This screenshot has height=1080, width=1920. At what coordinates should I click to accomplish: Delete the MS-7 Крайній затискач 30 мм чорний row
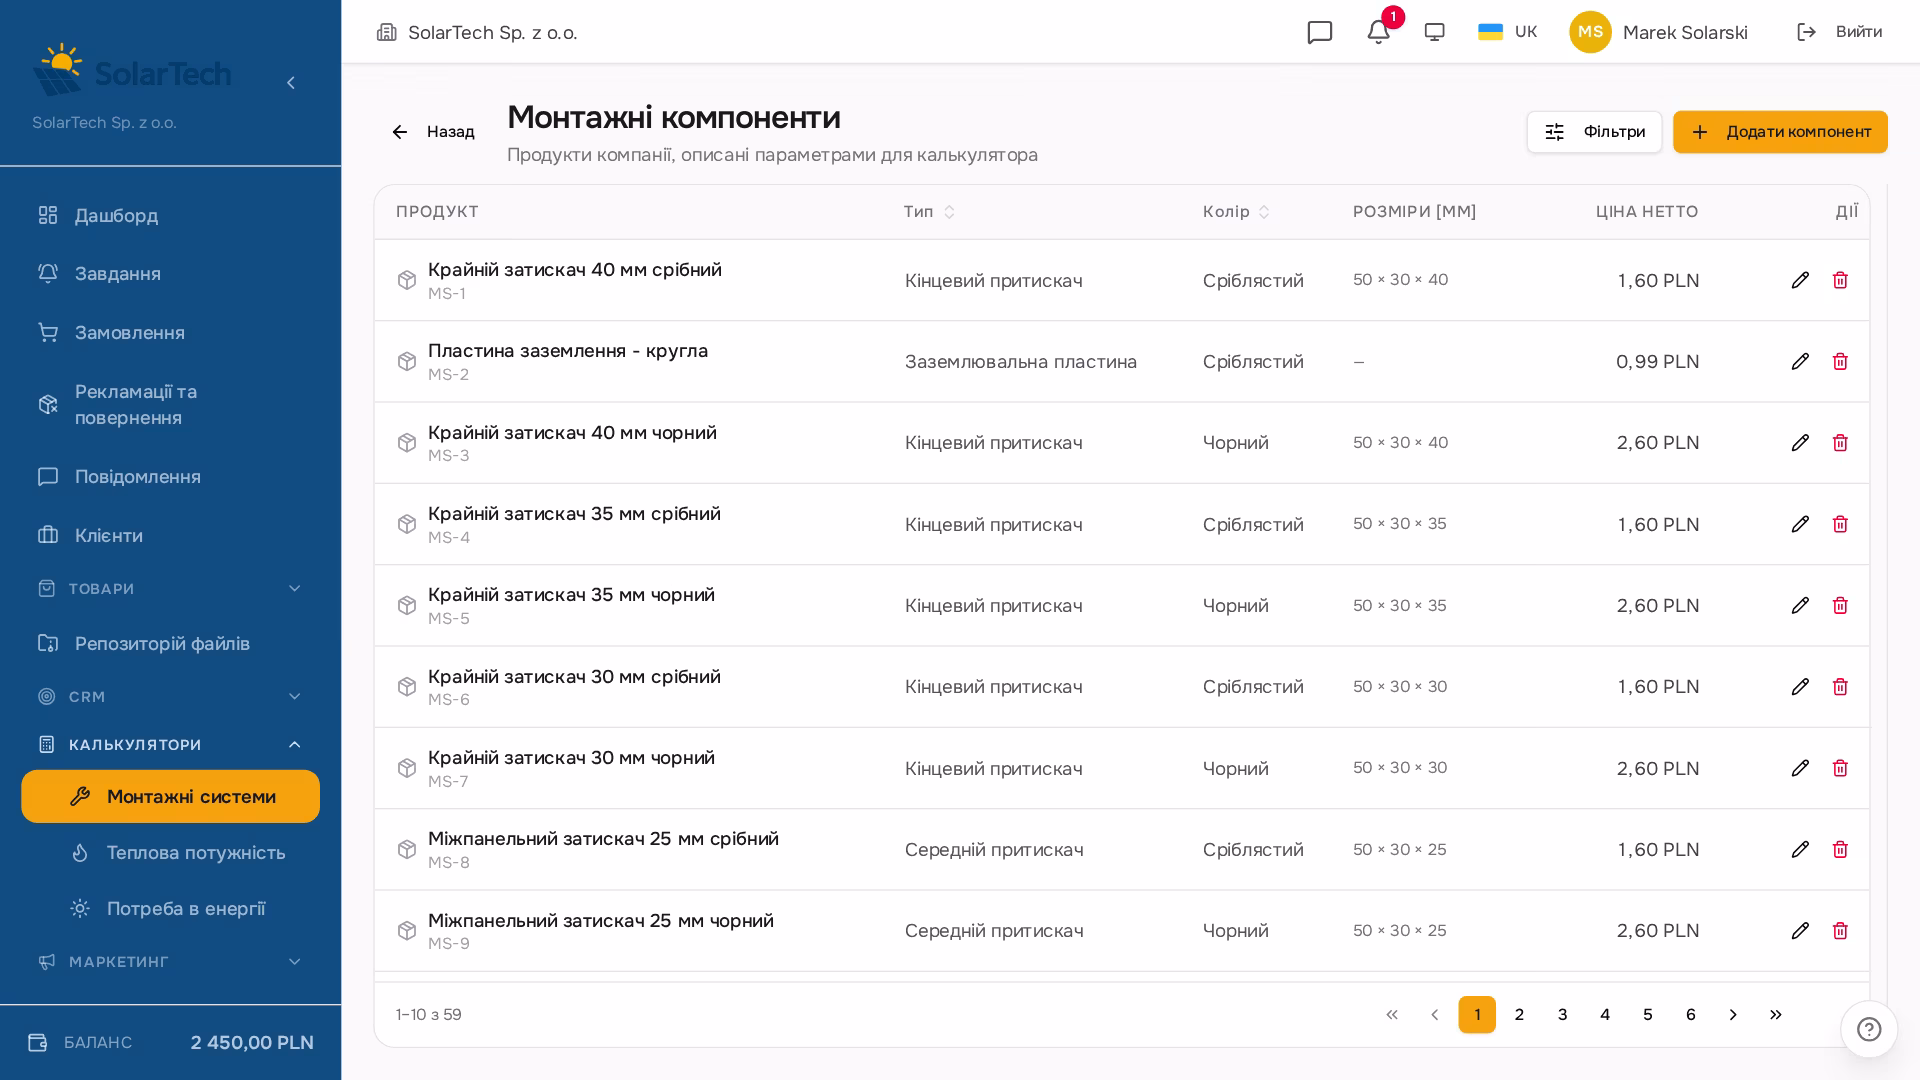[1840, 768]
